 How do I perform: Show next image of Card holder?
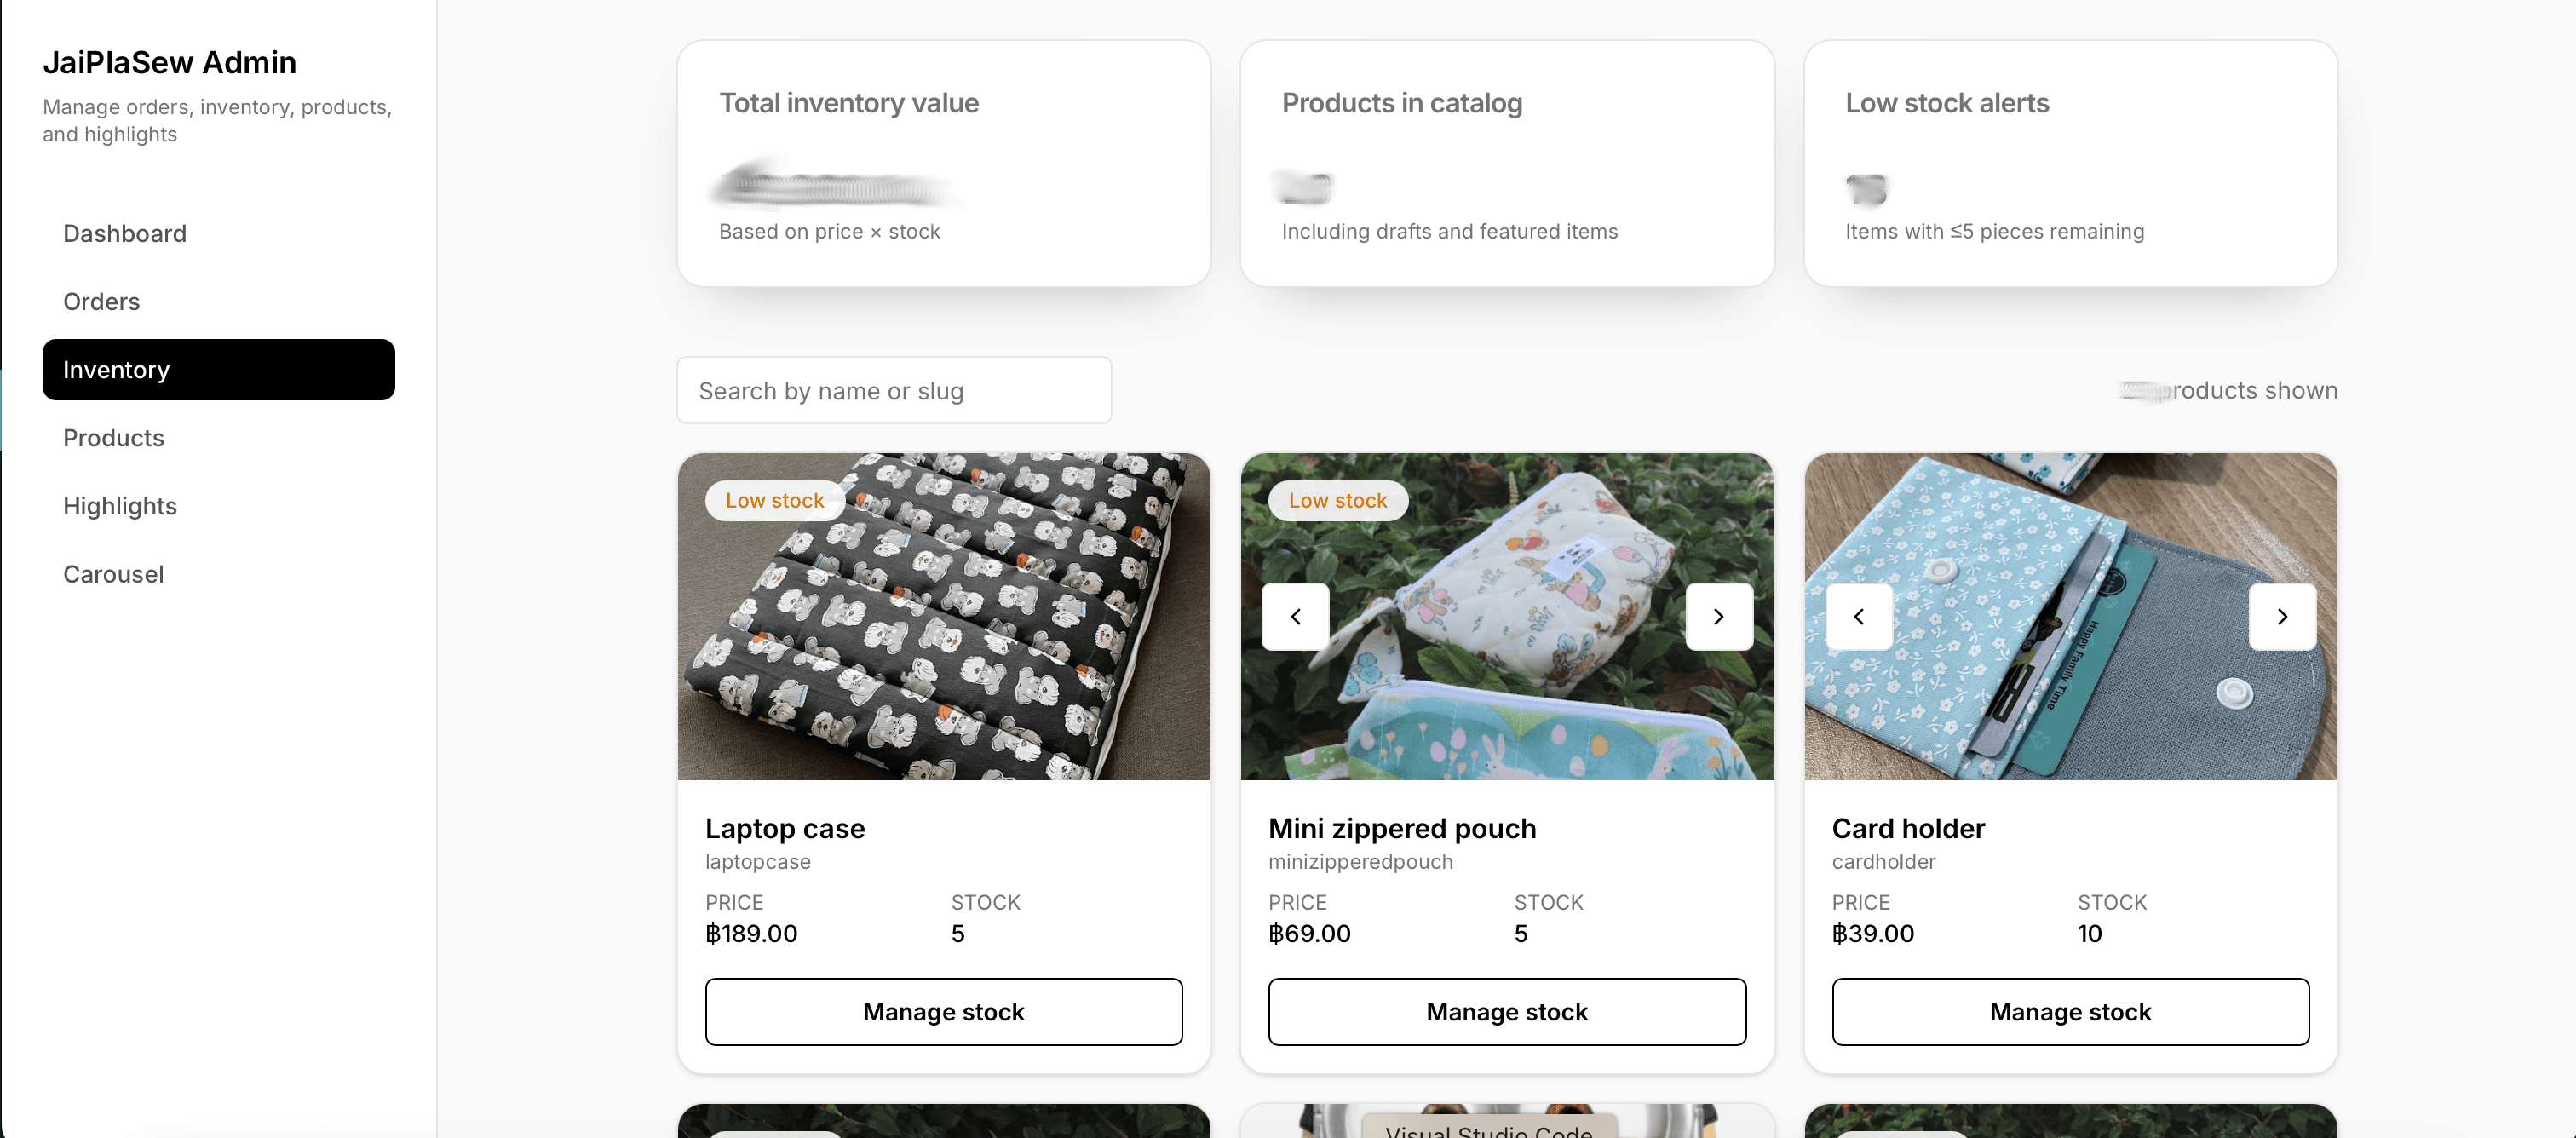[x=2282, y=617]
